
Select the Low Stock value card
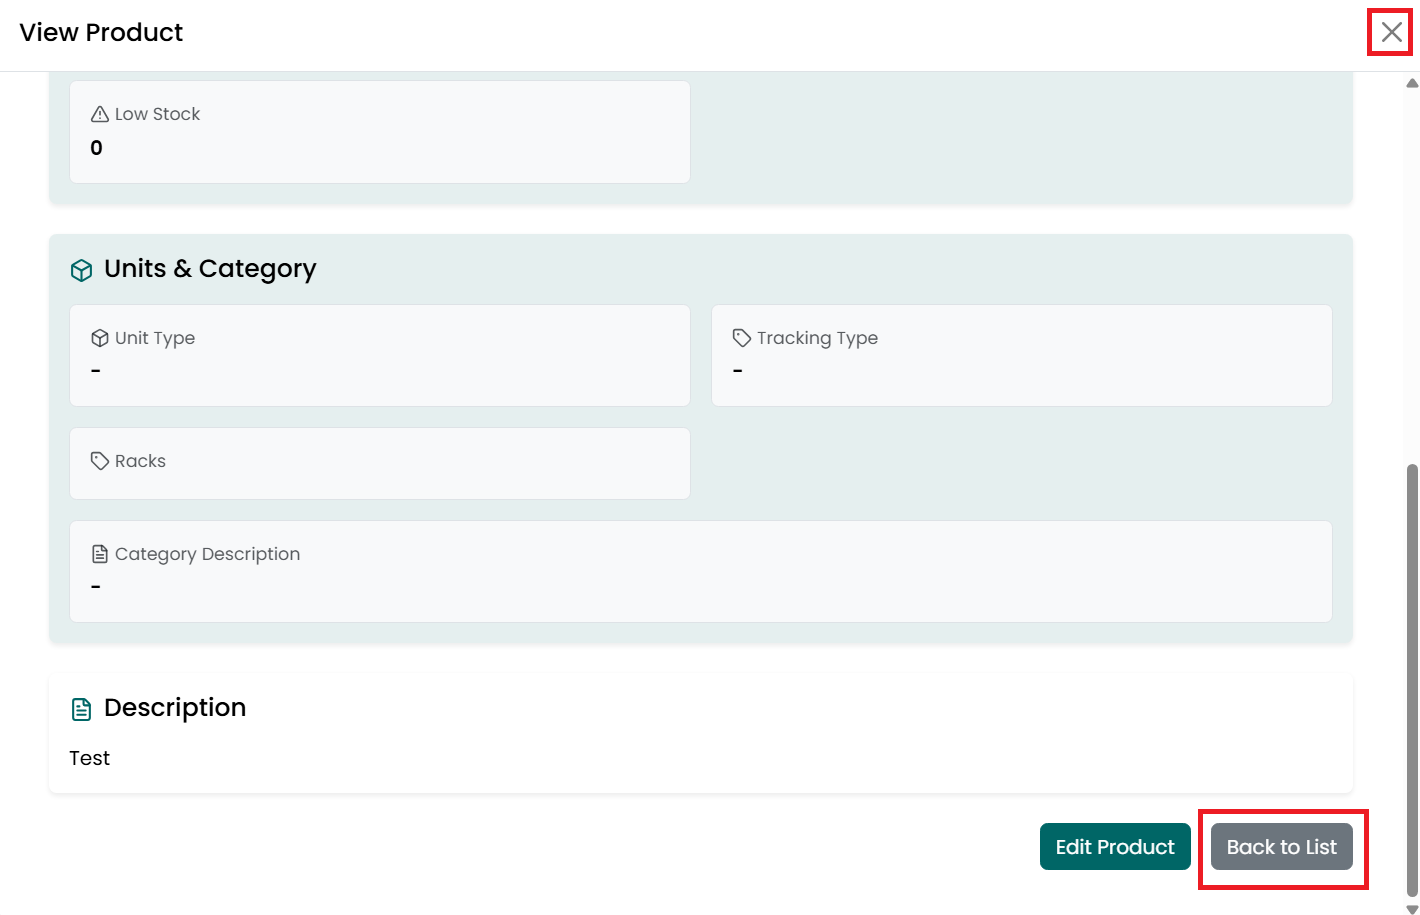pyautogui.click(x=380, y=132)
